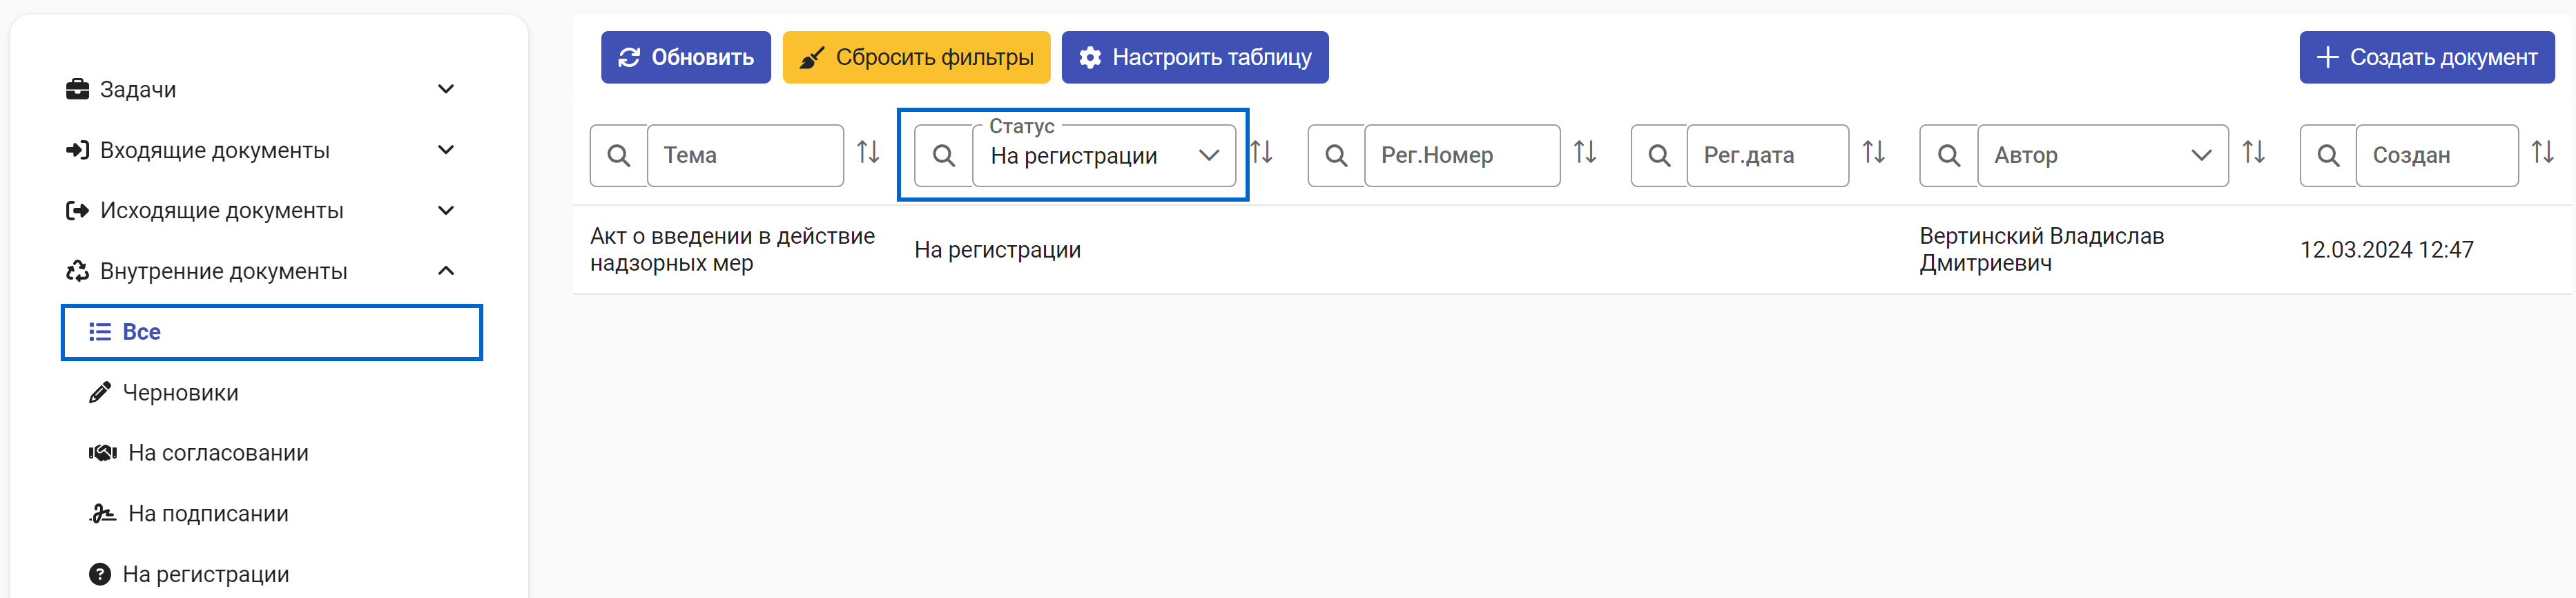Image resolution: width=2576 pixels, height=598 pixels.
Task: Click handshake icon beside На согласовании
Action: [x=103, y=453]
